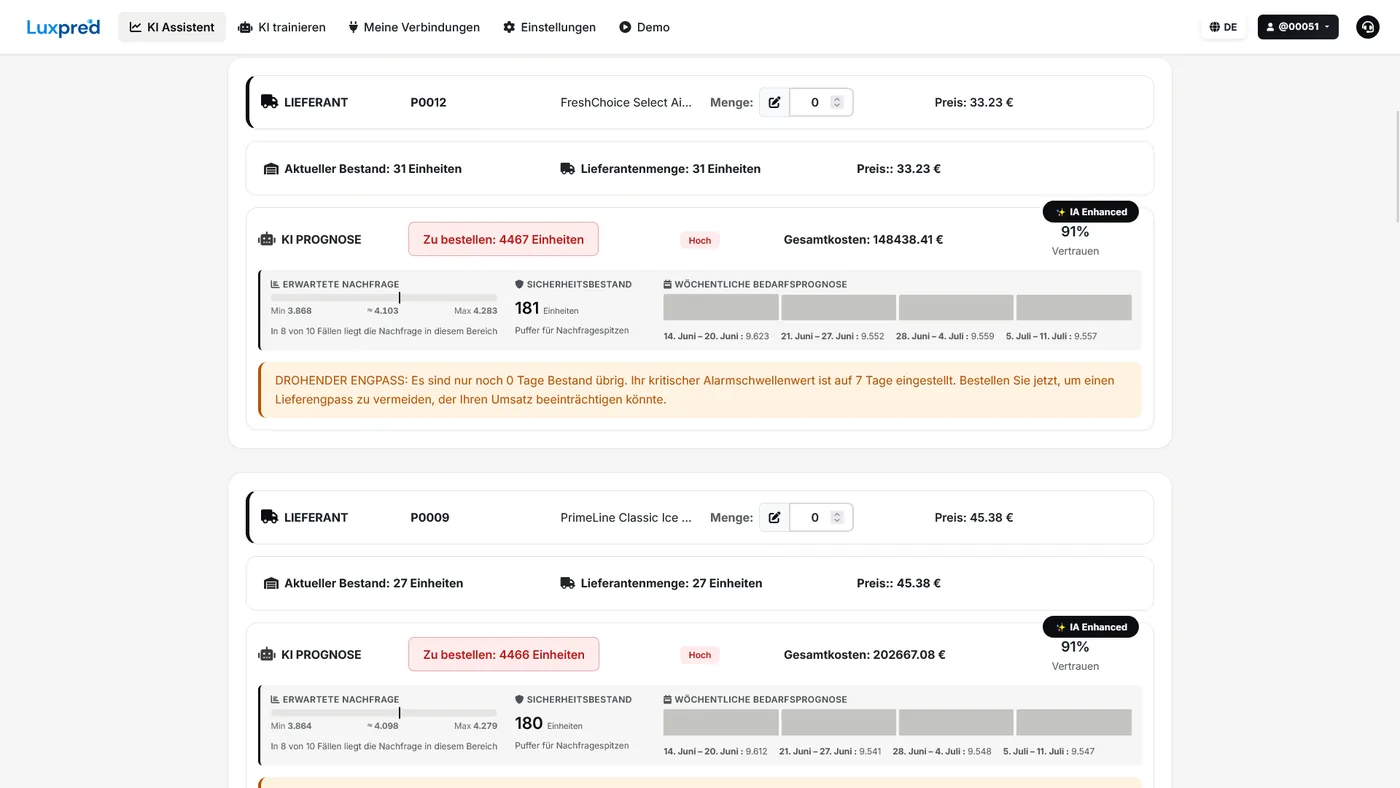Click the DROHENDER ENGPASS warning message
Image resolution: width=1400 pixels, height=788 pixels.
pos(700,390)
